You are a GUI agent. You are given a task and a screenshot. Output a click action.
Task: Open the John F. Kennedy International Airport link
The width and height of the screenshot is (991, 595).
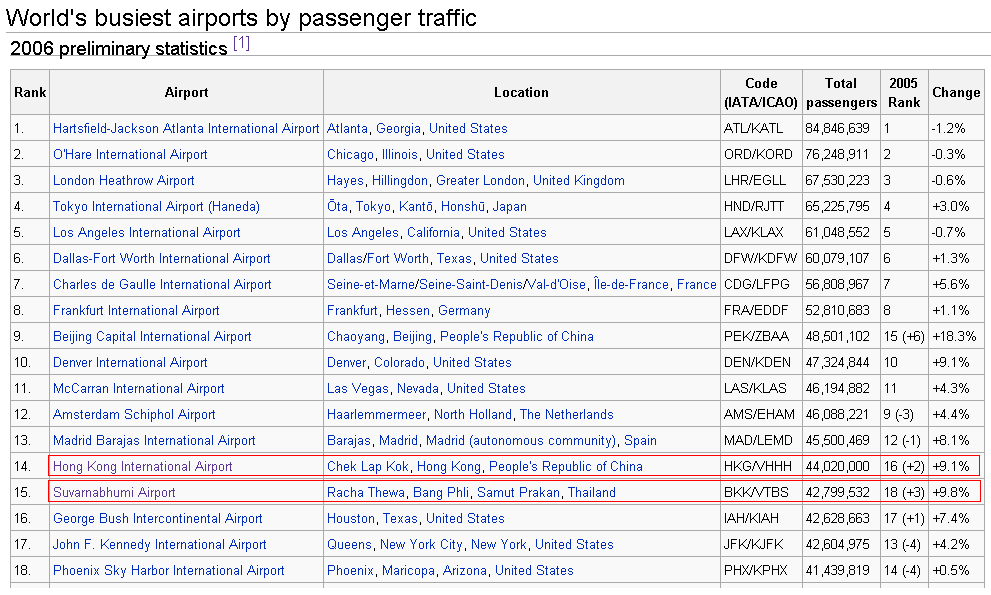click(x=160, y=545)
